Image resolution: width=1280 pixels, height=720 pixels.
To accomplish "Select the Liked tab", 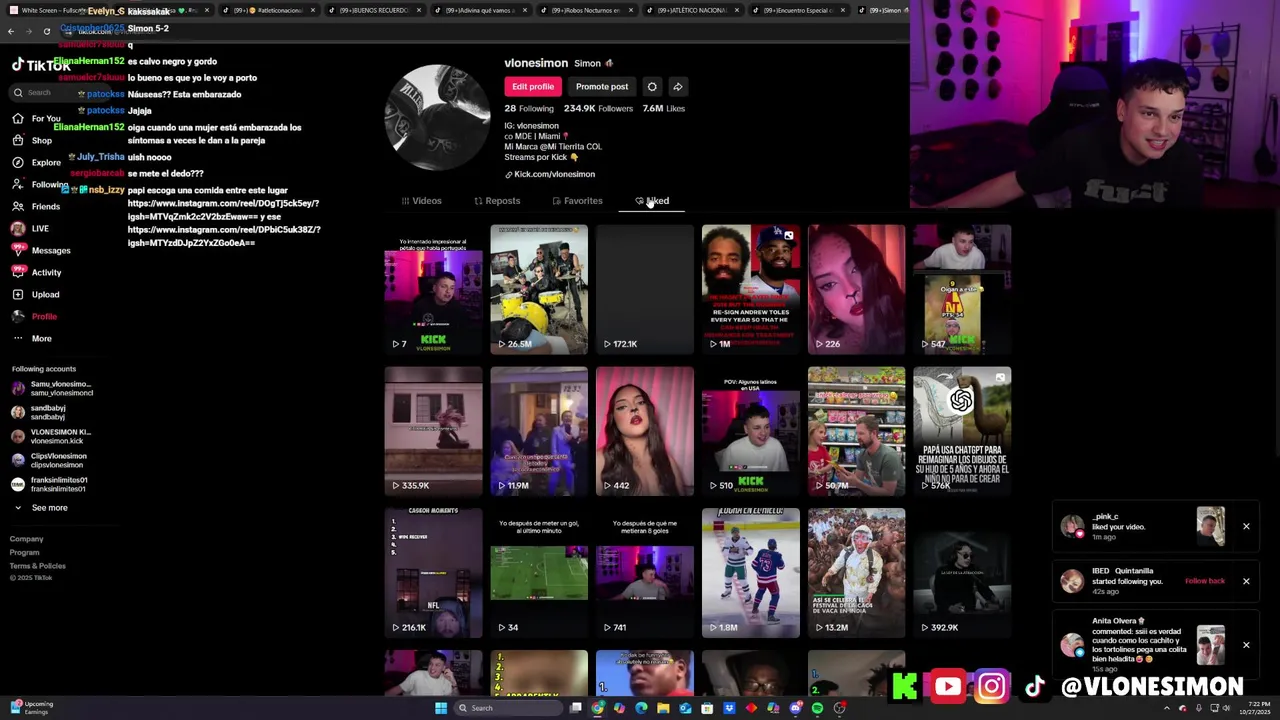I will (x=652, y=201).
